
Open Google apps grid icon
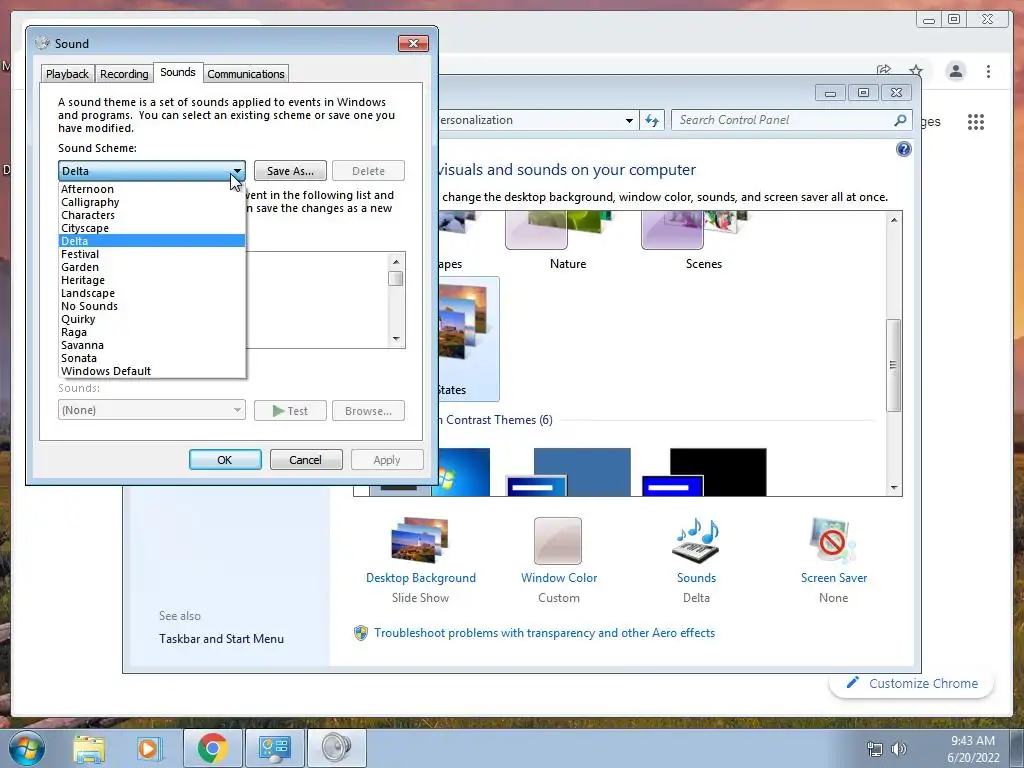[x=976, y=122]
